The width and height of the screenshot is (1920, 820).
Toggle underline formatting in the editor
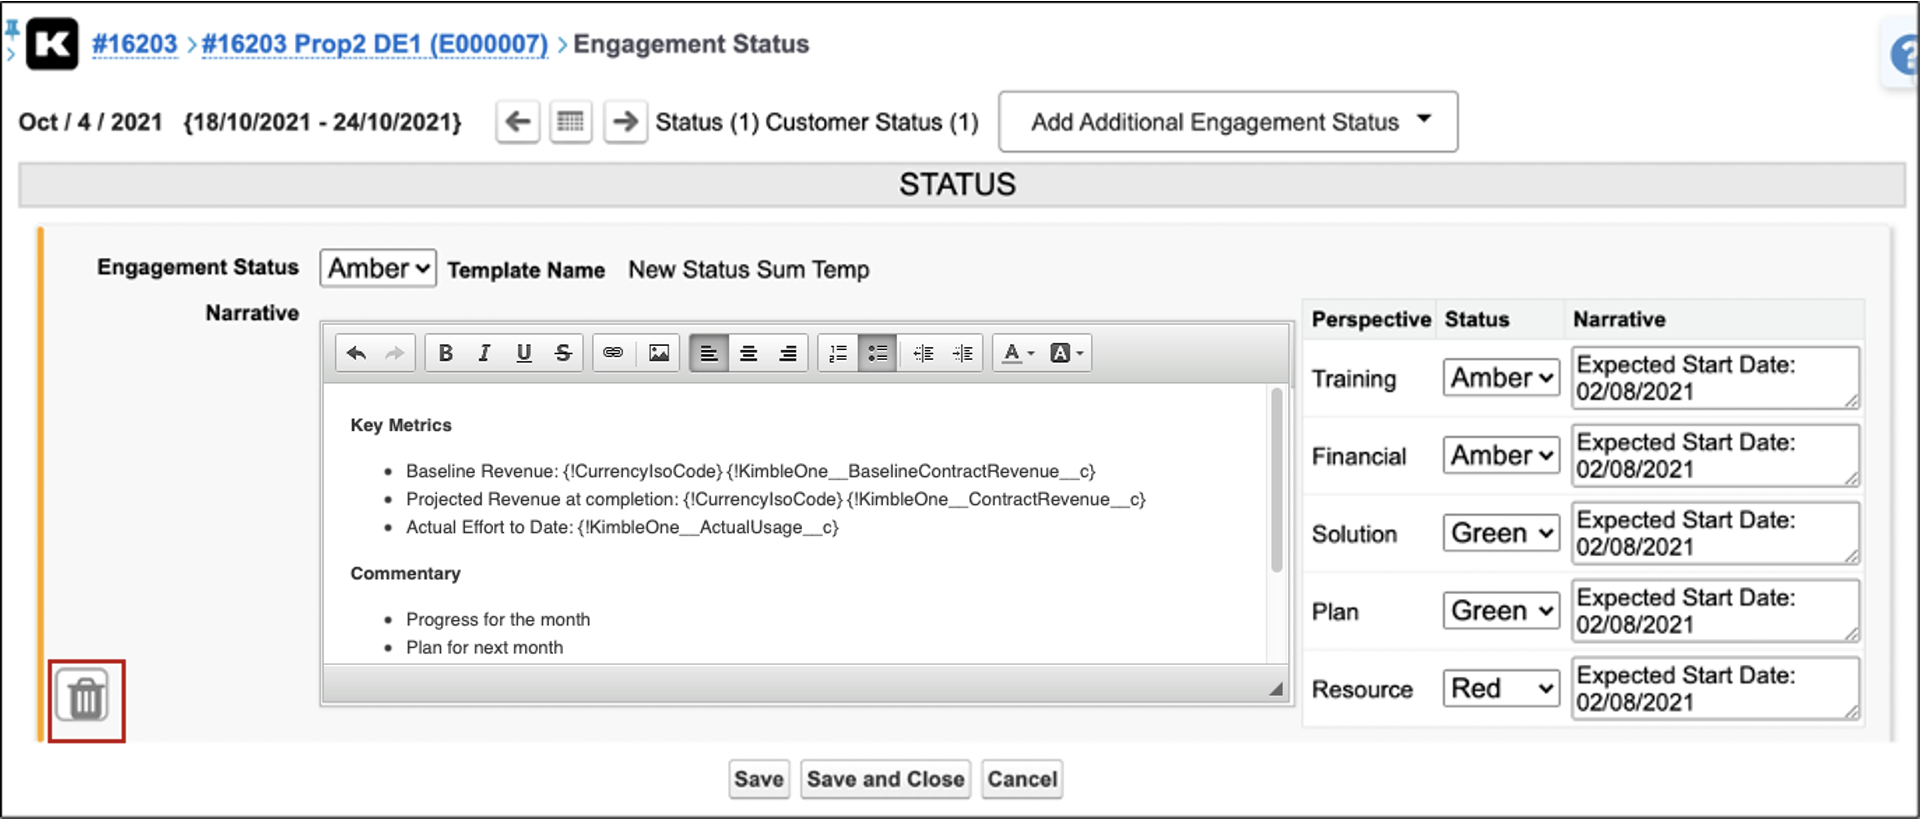click(x=524, y=353)
